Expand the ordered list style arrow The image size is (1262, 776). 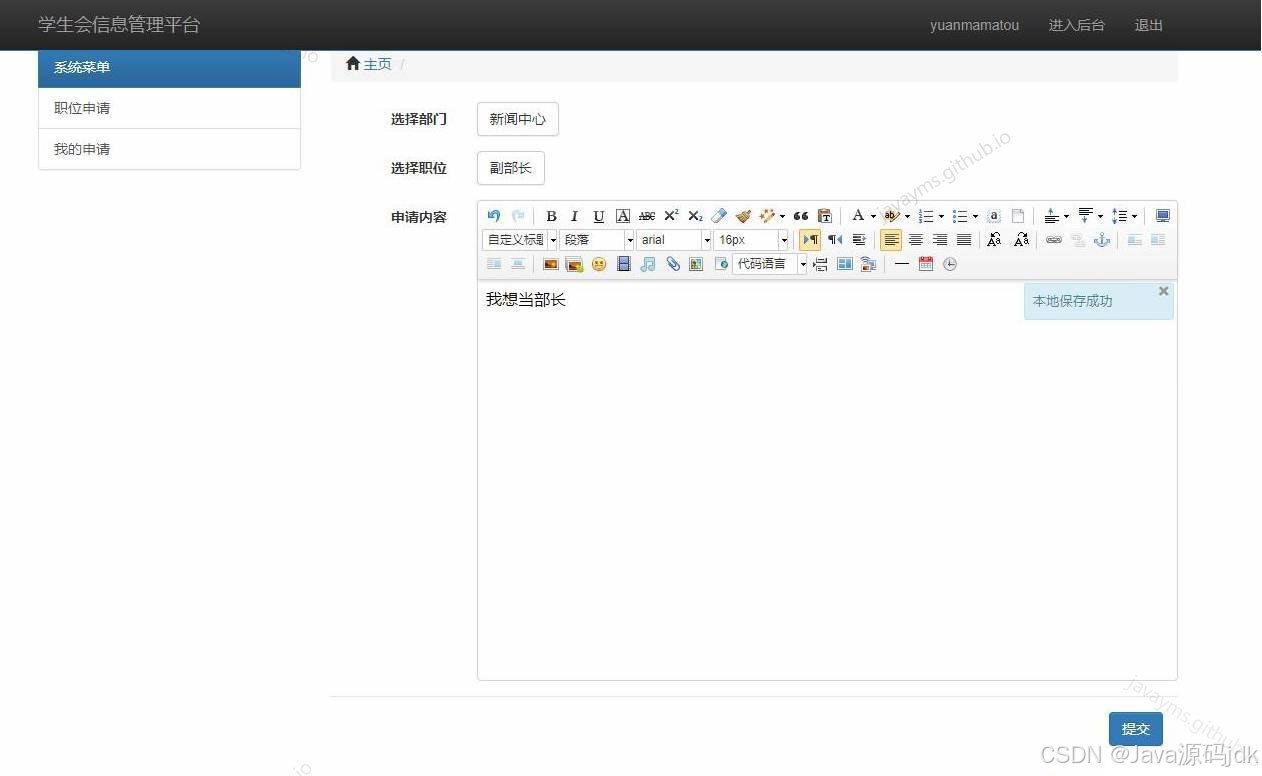(x=941, y=216)
